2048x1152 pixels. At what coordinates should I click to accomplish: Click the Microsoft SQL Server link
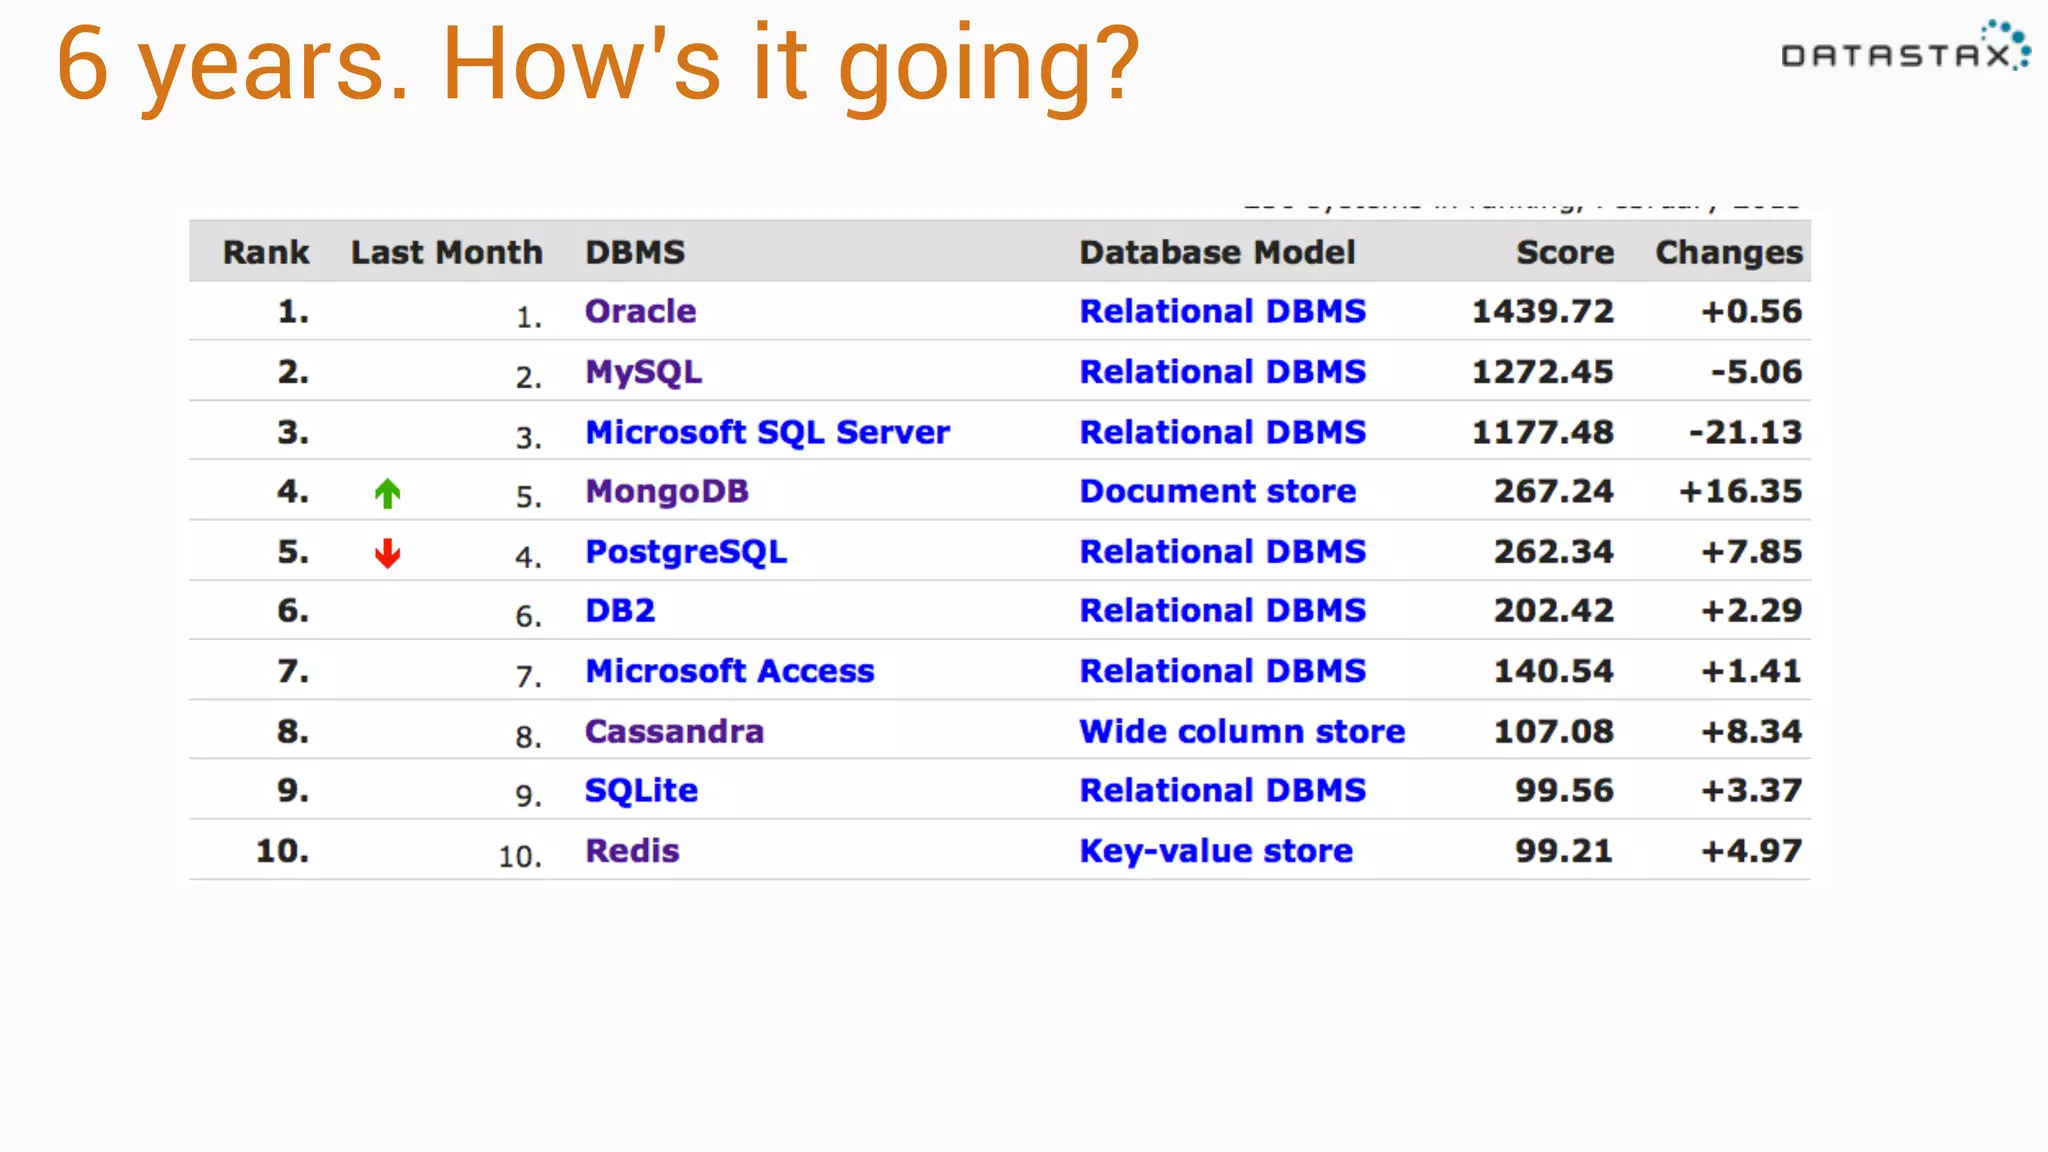[x=767, y=432]
